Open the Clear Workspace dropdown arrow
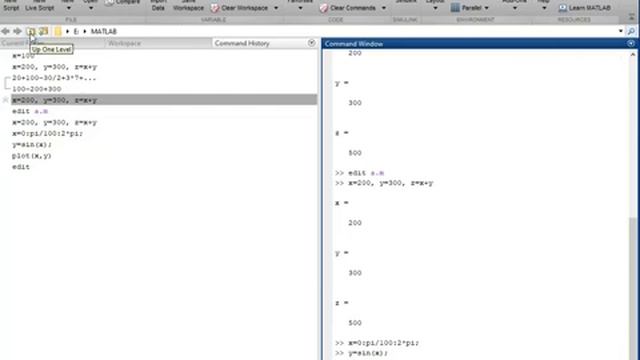This screenshot has height=360, width=640. click(x=276, y=8)
